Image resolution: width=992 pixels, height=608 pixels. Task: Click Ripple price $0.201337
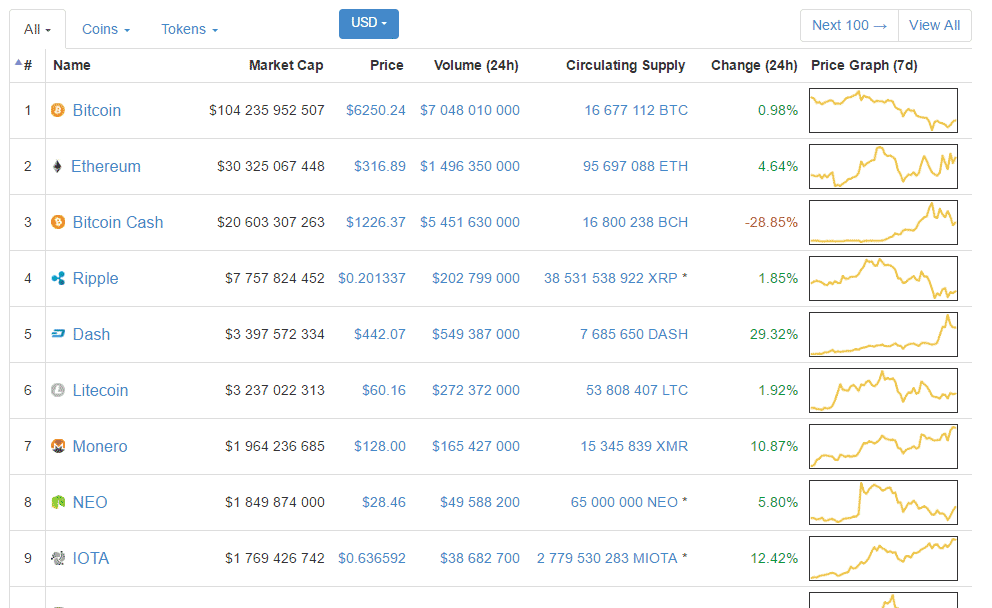pos(372,278)
